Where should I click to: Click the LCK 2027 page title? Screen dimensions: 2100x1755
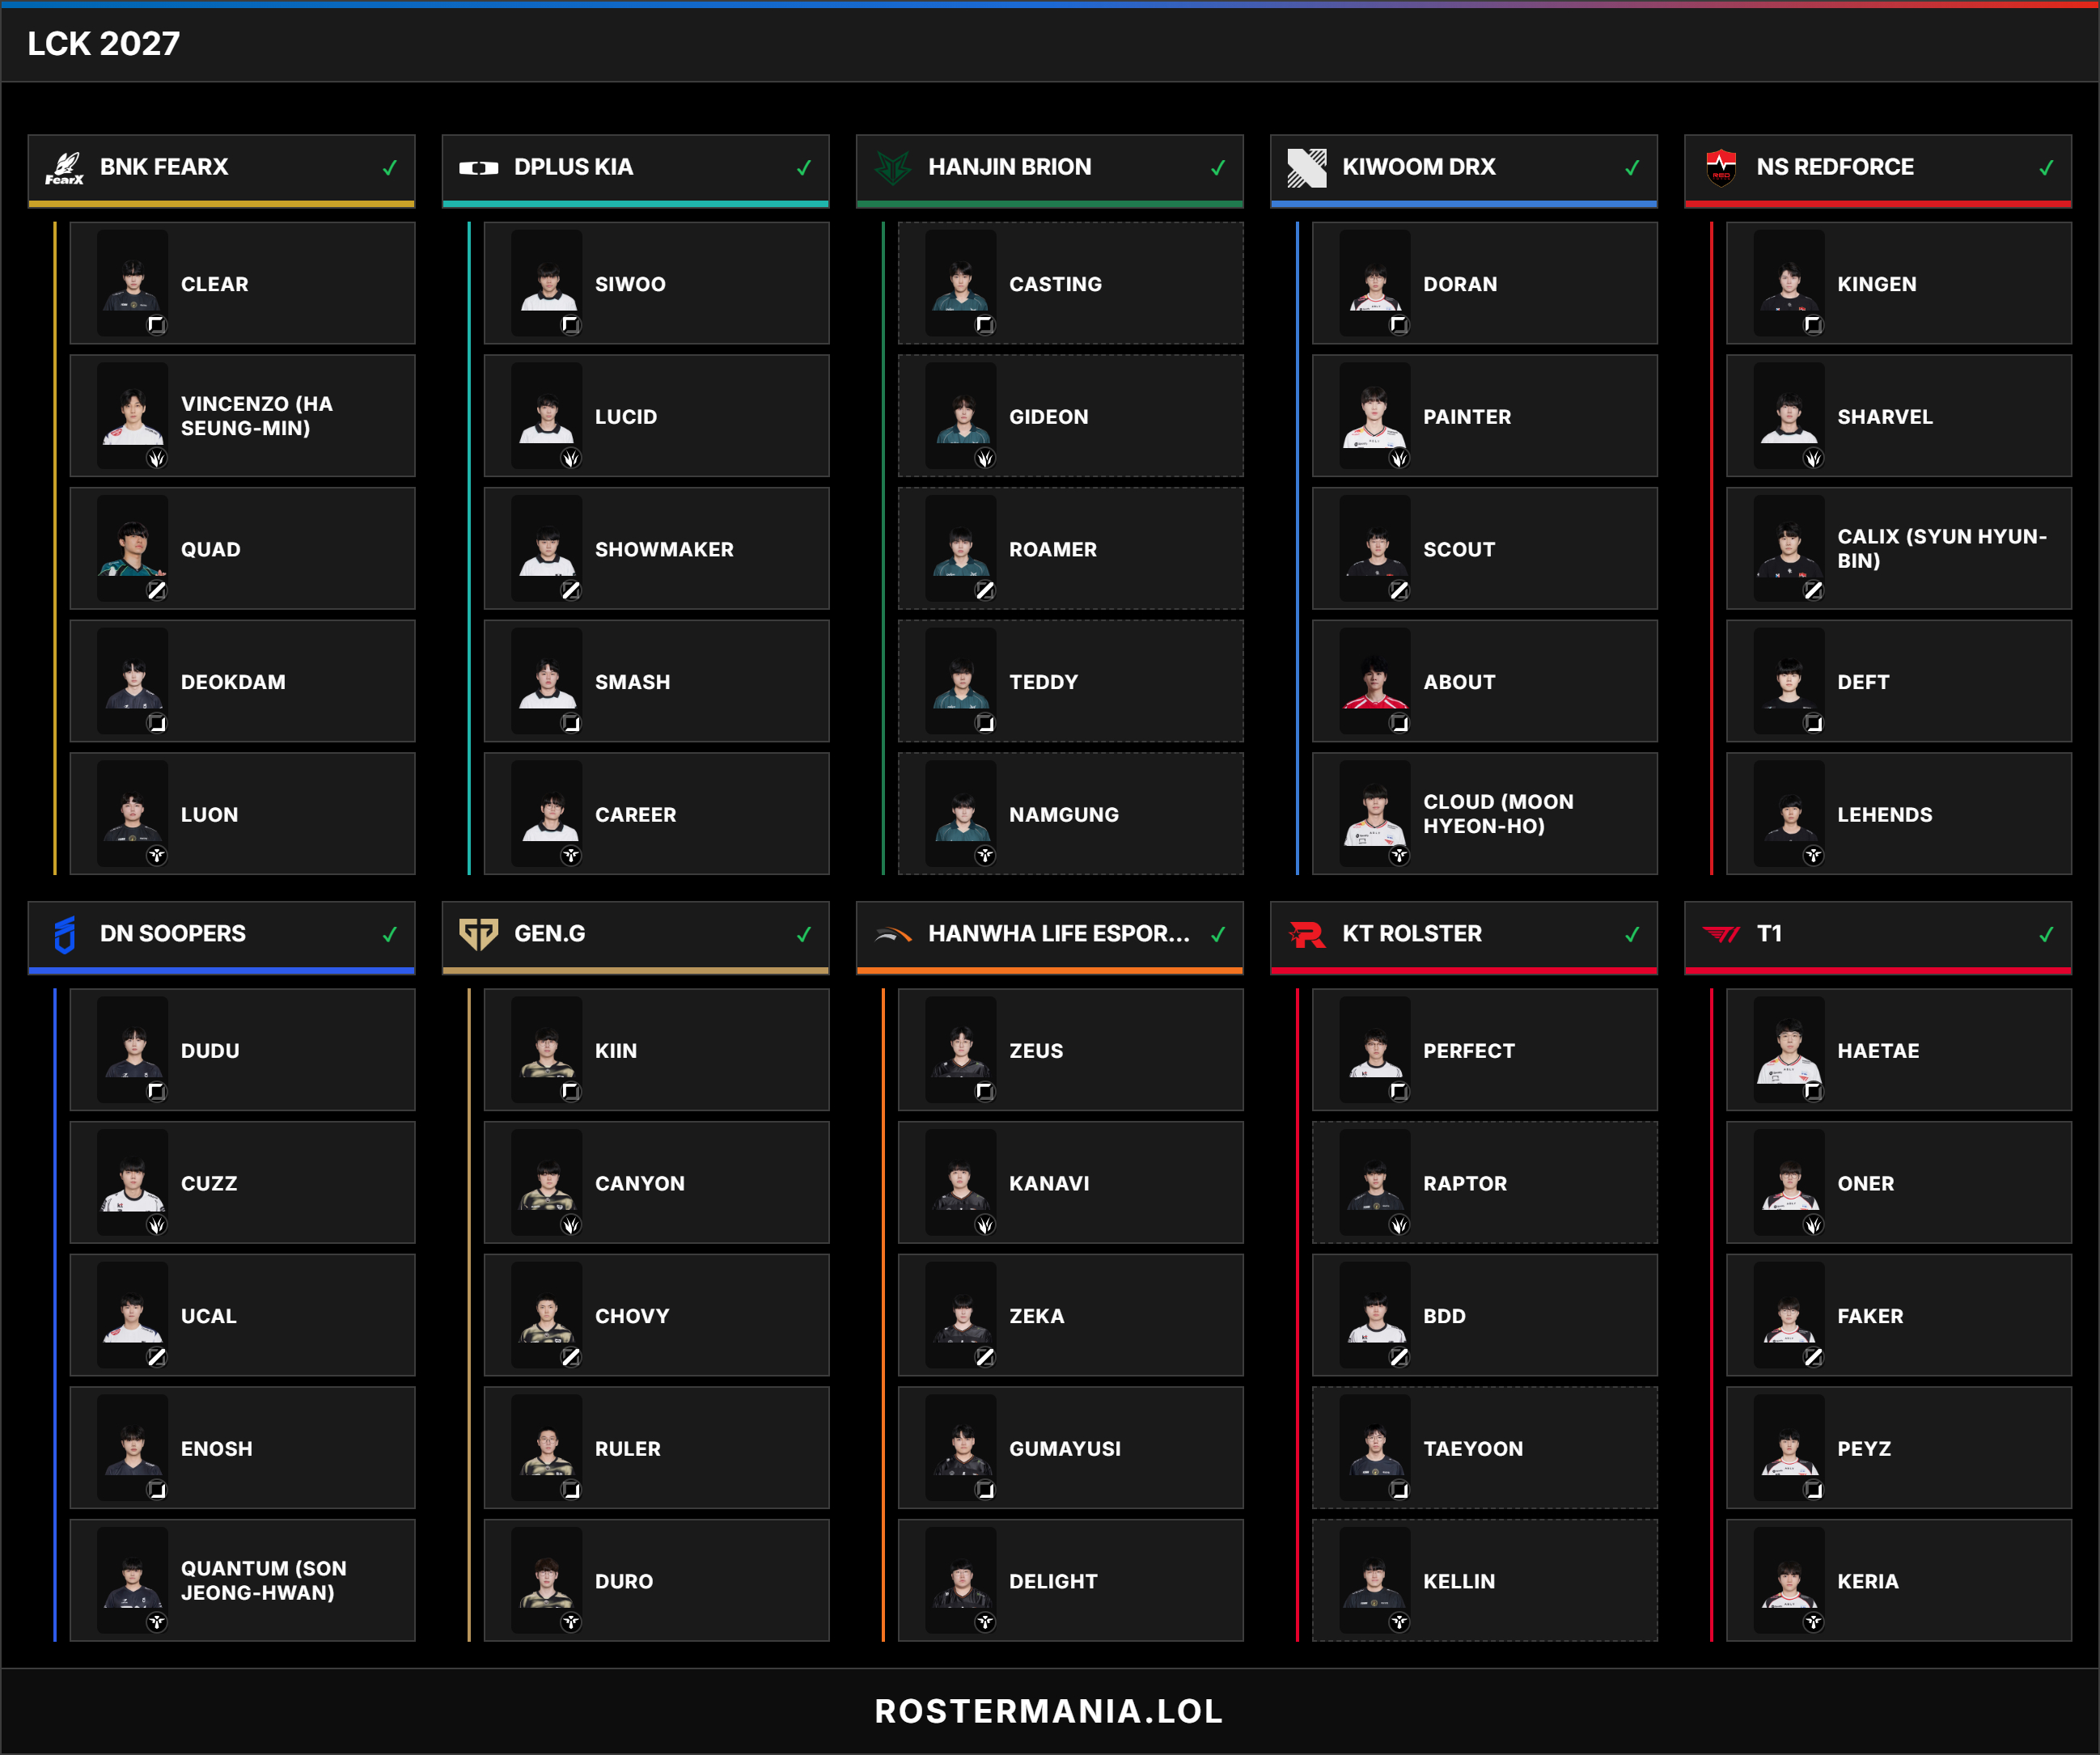(104, 43)
